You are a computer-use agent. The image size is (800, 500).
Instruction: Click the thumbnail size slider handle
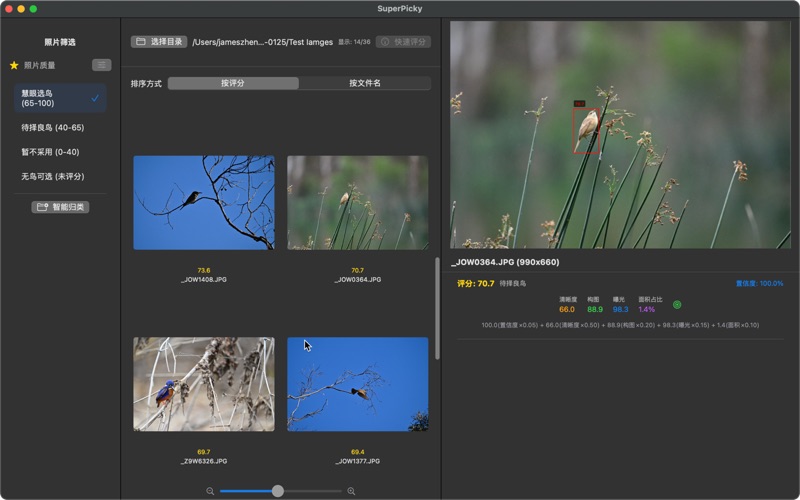277,491
